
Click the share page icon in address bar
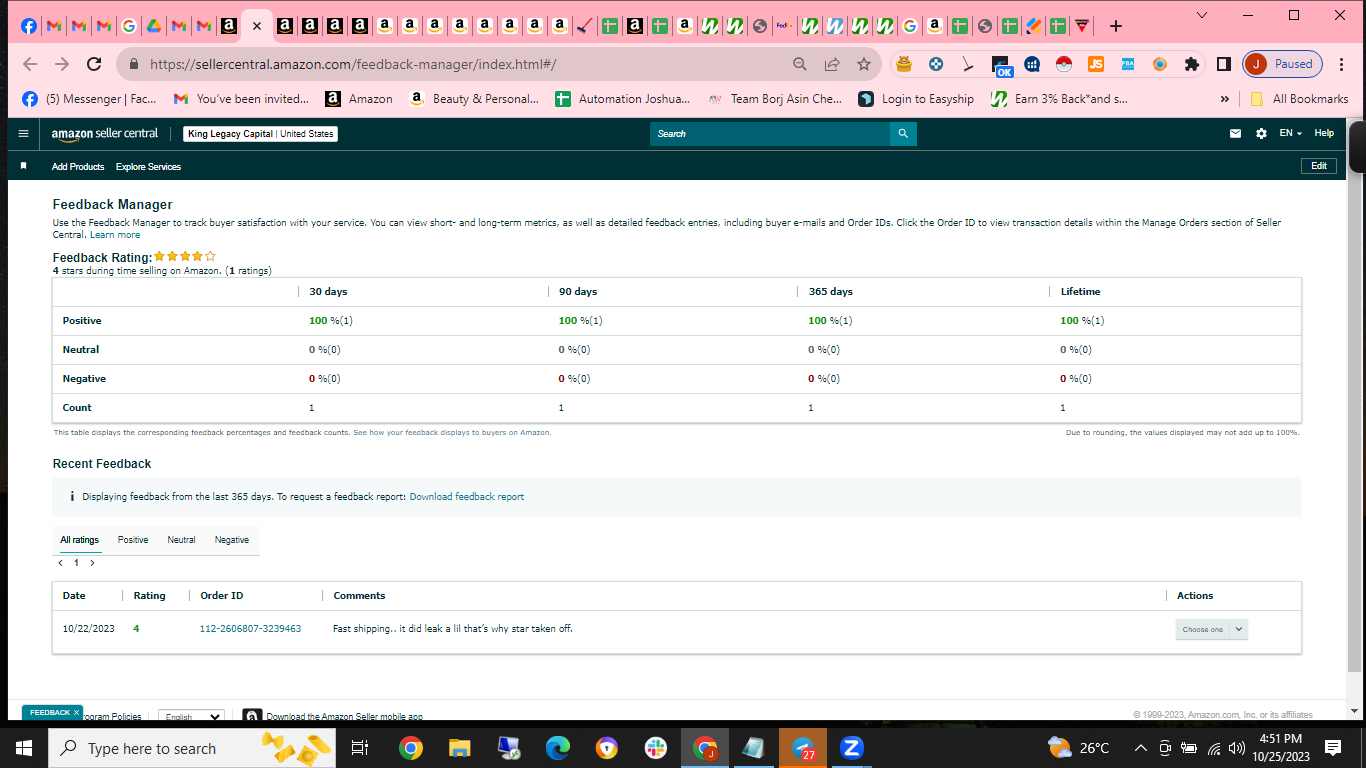[x=831, y=64]
